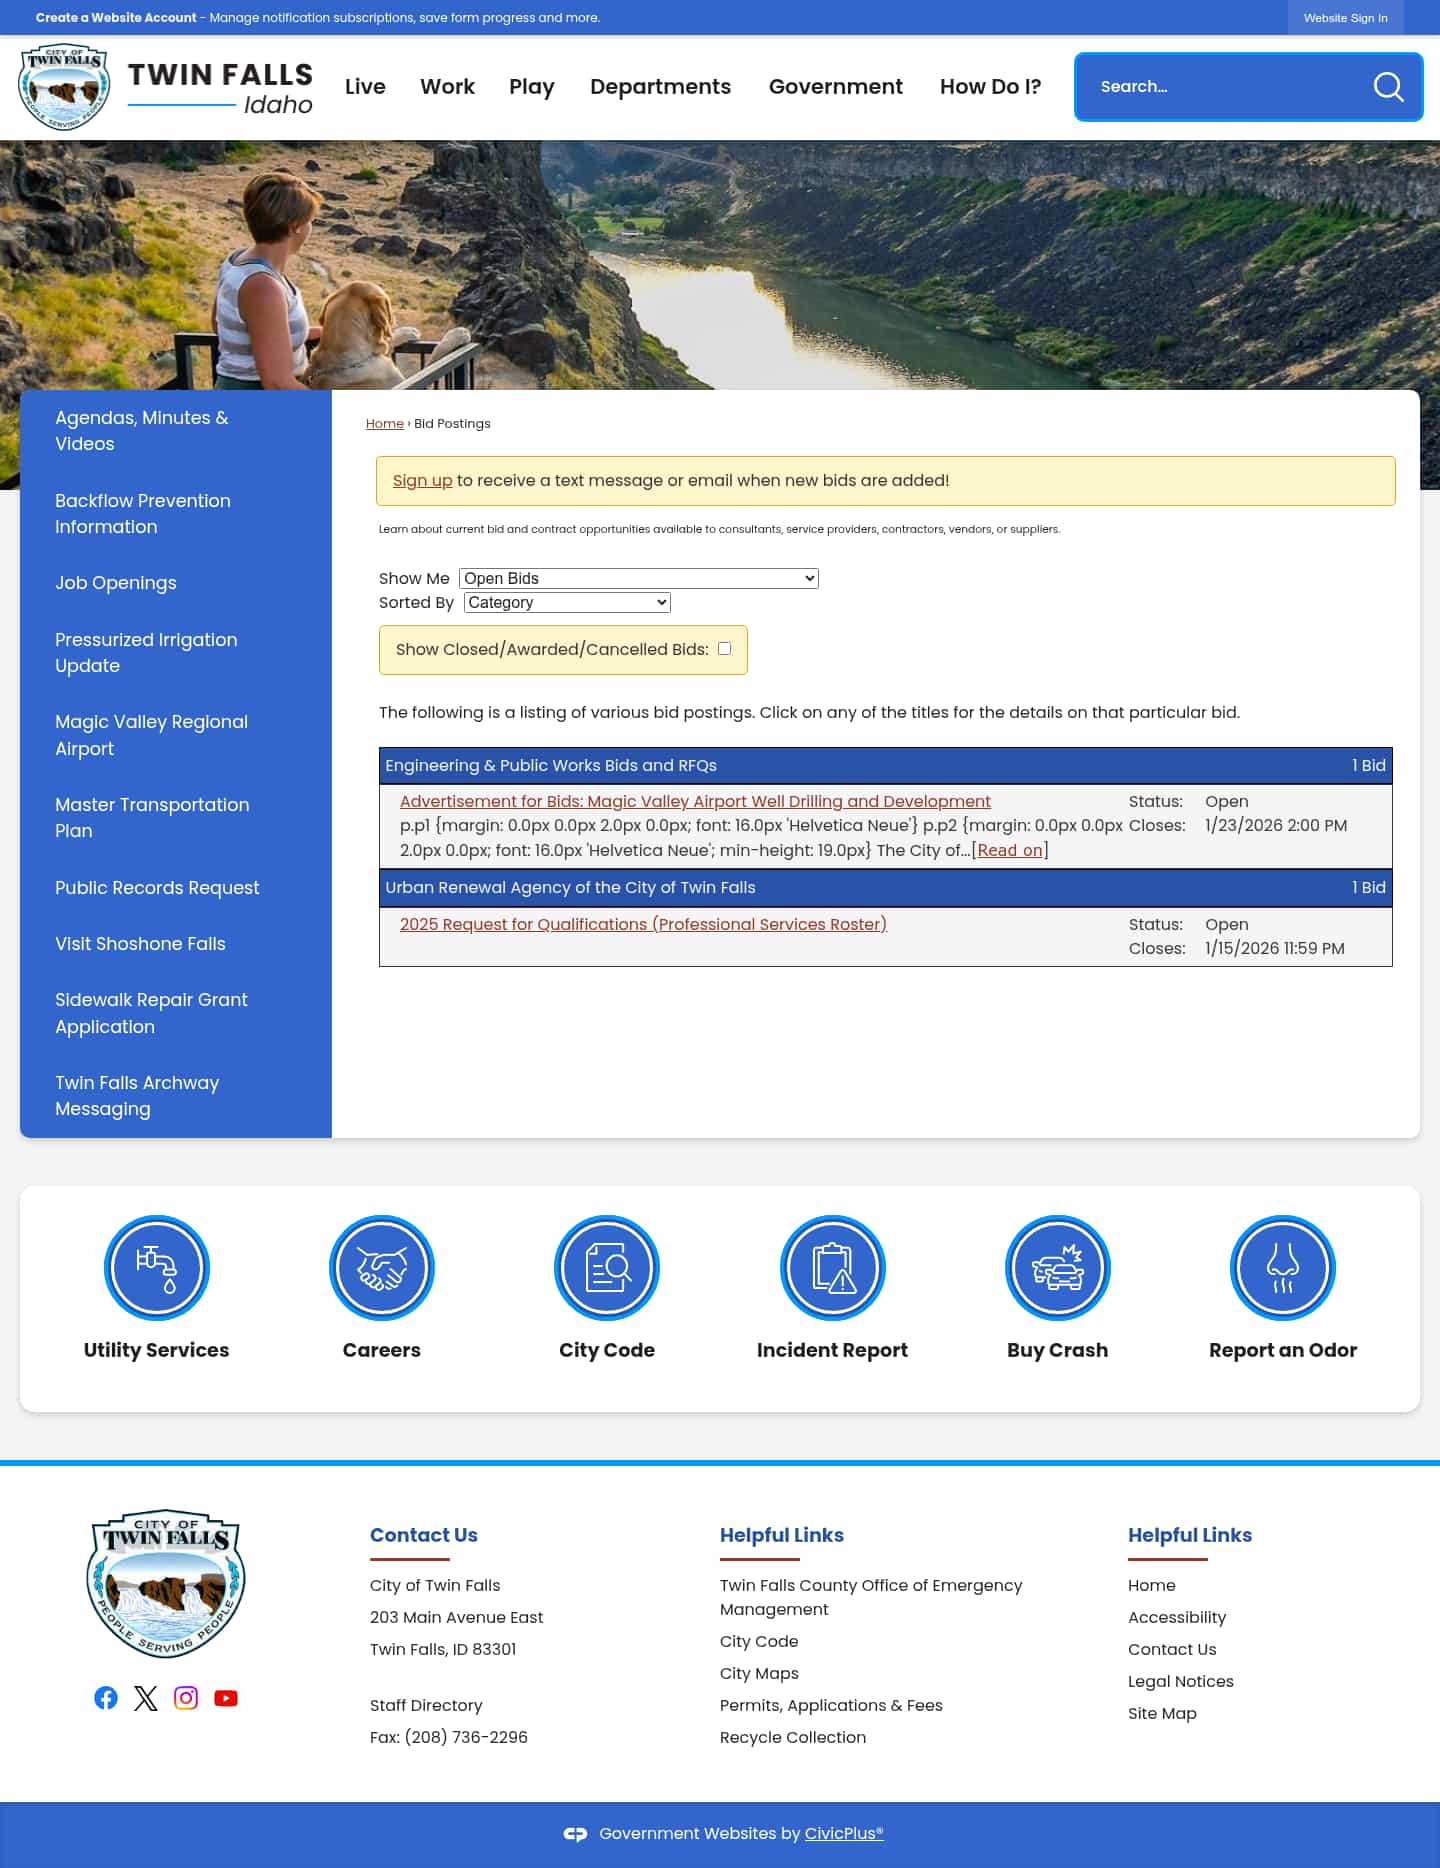Open the Government menu
1440x1868 pixels.
(x=835, y=87)
